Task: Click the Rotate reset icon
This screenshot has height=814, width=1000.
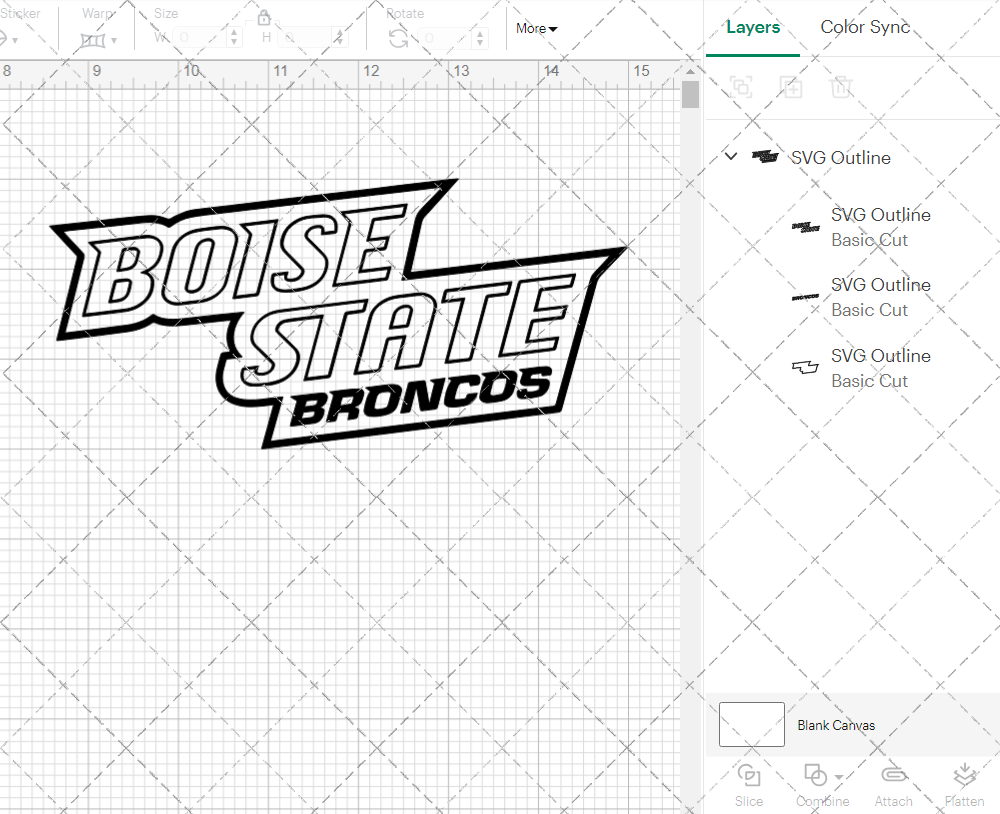Action: pyautogui.click(x=397, y=38)
